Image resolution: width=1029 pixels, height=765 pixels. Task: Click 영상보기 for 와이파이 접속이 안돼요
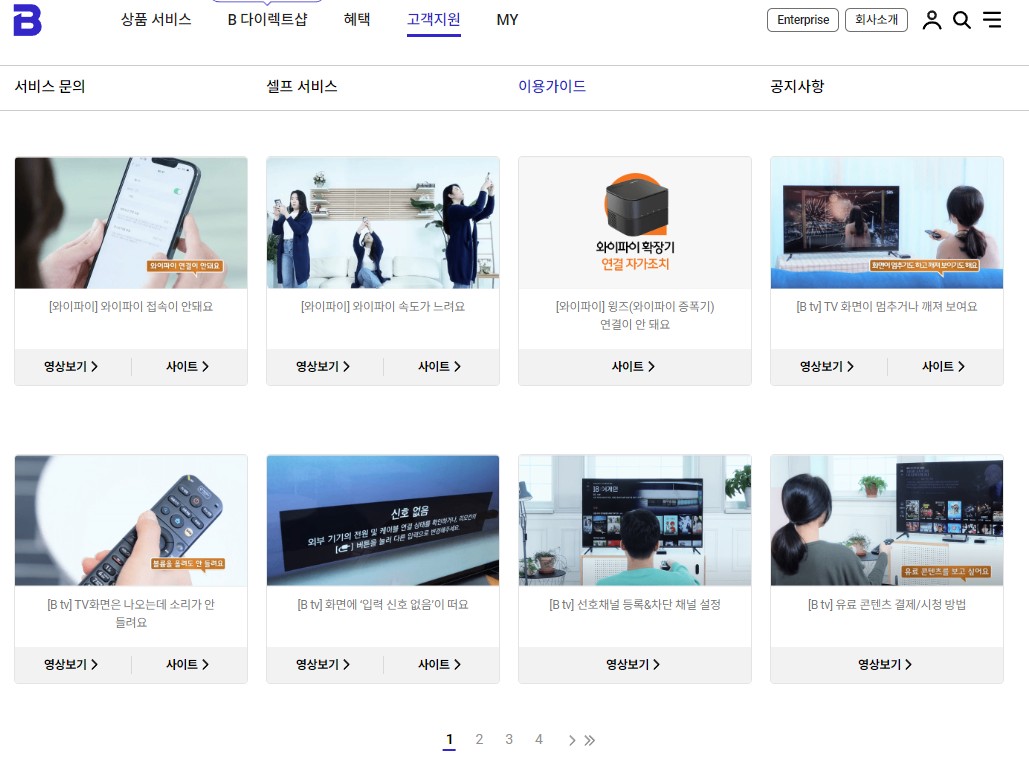(x=71, y=367)
